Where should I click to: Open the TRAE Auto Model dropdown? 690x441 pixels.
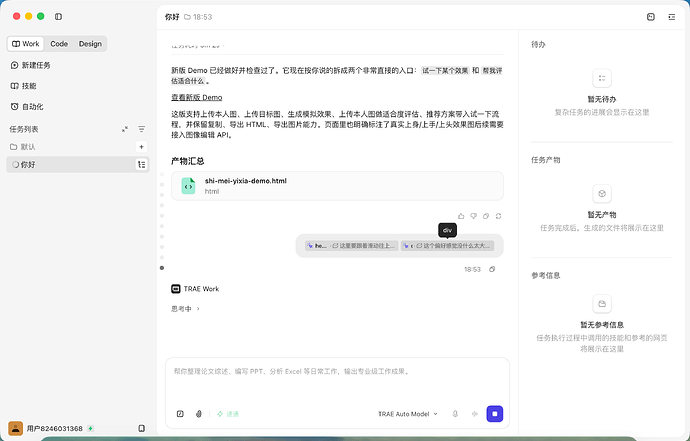[407, 414]
